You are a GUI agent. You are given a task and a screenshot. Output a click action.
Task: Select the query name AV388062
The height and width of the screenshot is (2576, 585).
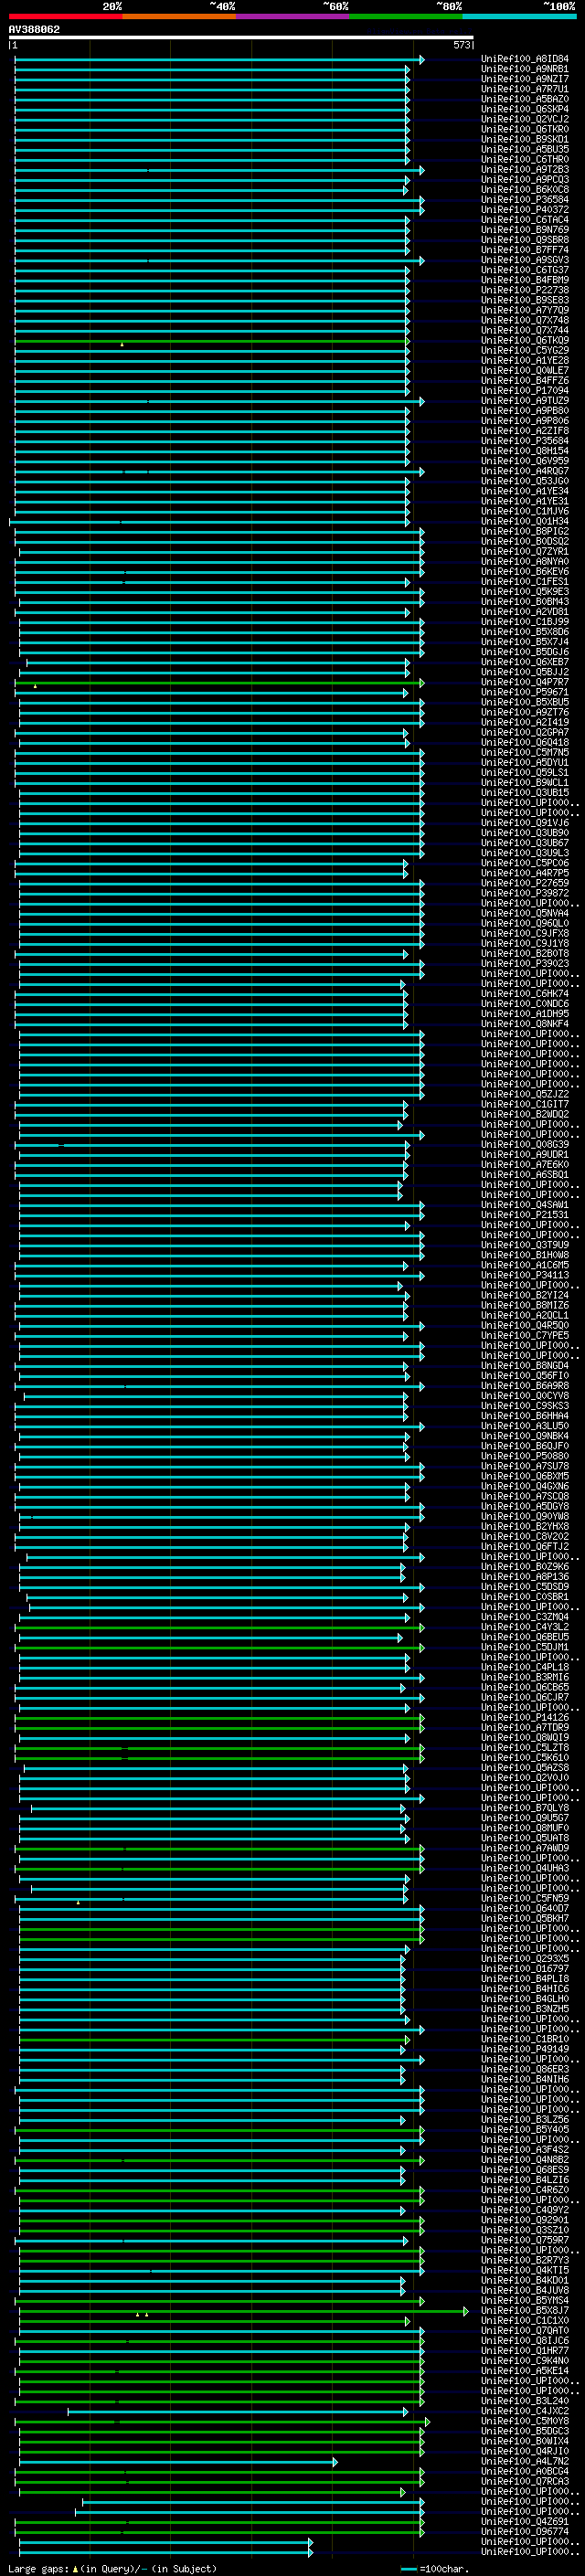[x=34, y=30]
